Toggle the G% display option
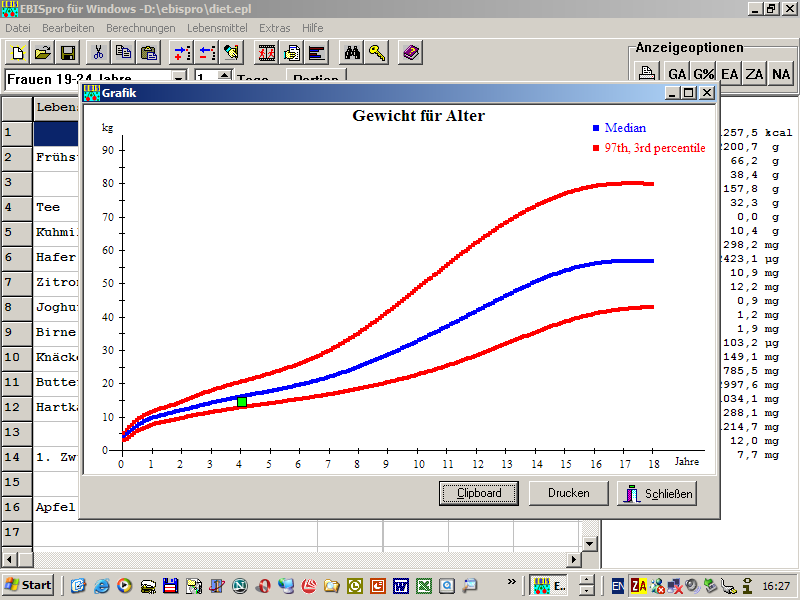 (704, 73)
